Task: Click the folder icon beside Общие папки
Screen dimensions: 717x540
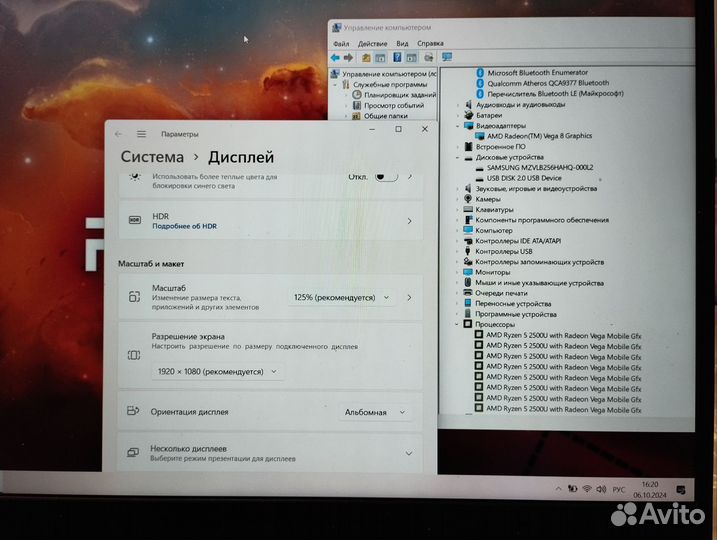Action: click(x=357, y=116)
